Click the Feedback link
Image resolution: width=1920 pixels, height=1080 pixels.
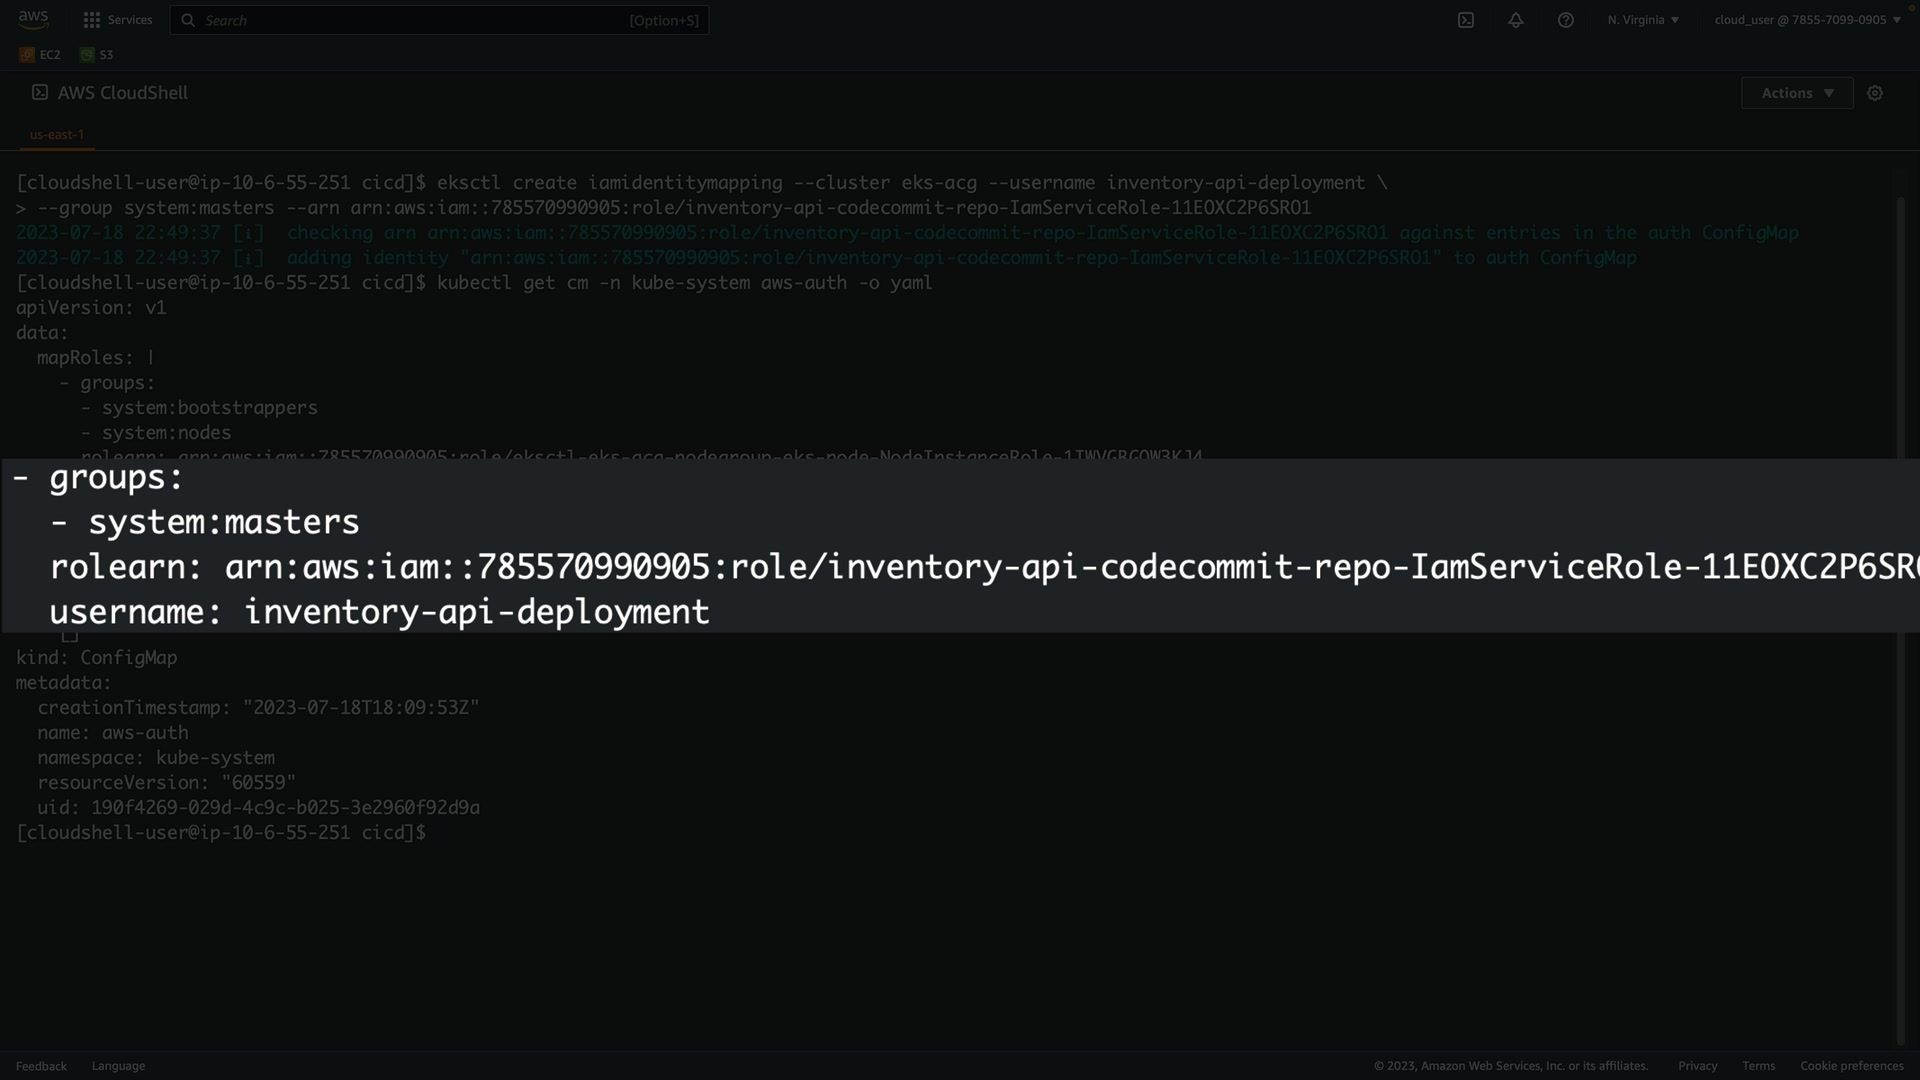point(41,1066)
